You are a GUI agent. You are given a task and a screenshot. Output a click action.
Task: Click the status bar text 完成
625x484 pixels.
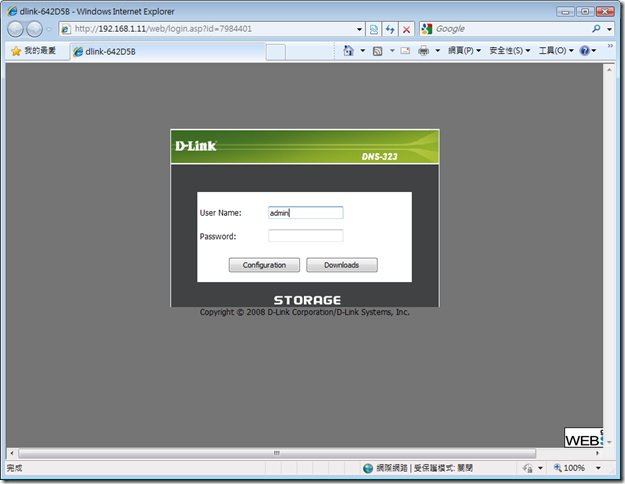pos(14,468)
